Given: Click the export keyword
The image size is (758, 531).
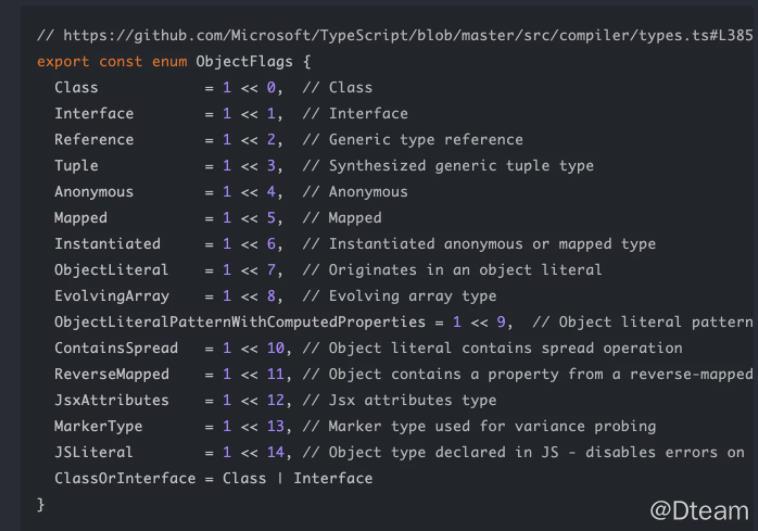Looking at the screenshot, I should [61, 62].
